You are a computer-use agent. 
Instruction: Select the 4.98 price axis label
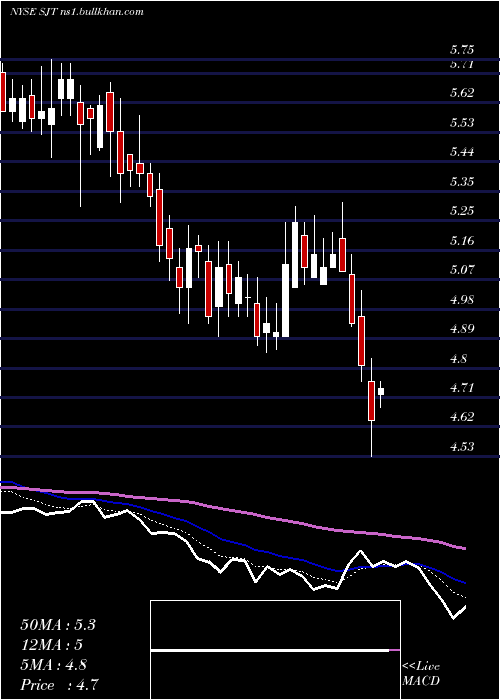pyautogui.click(x=462, y=300)
